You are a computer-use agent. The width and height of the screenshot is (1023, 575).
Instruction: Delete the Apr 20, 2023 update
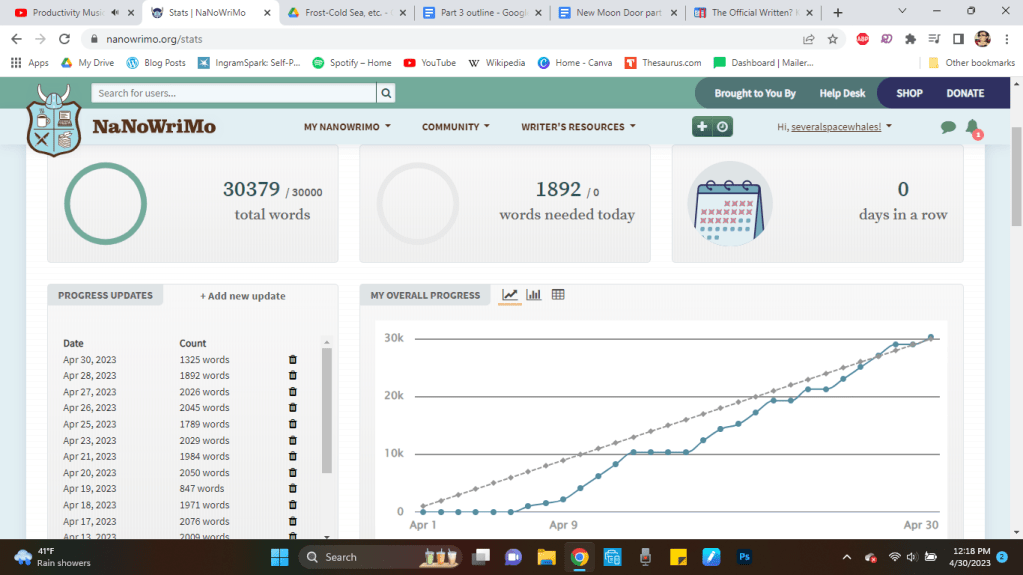(293, 473)
